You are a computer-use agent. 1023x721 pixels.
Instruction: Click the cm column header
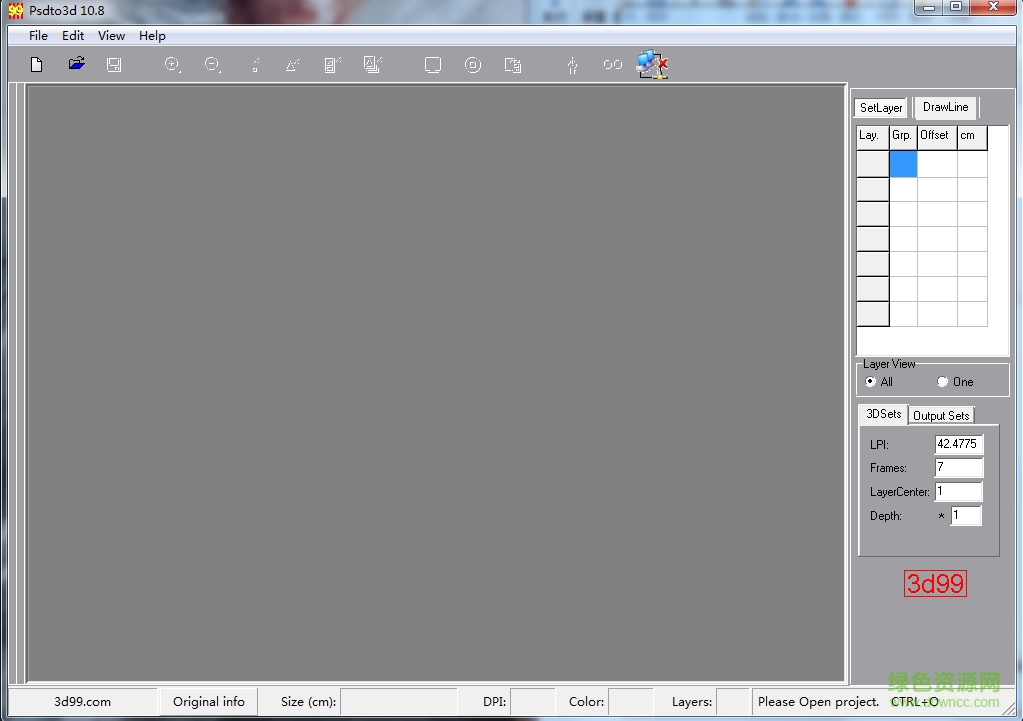(x=972, y=137)
